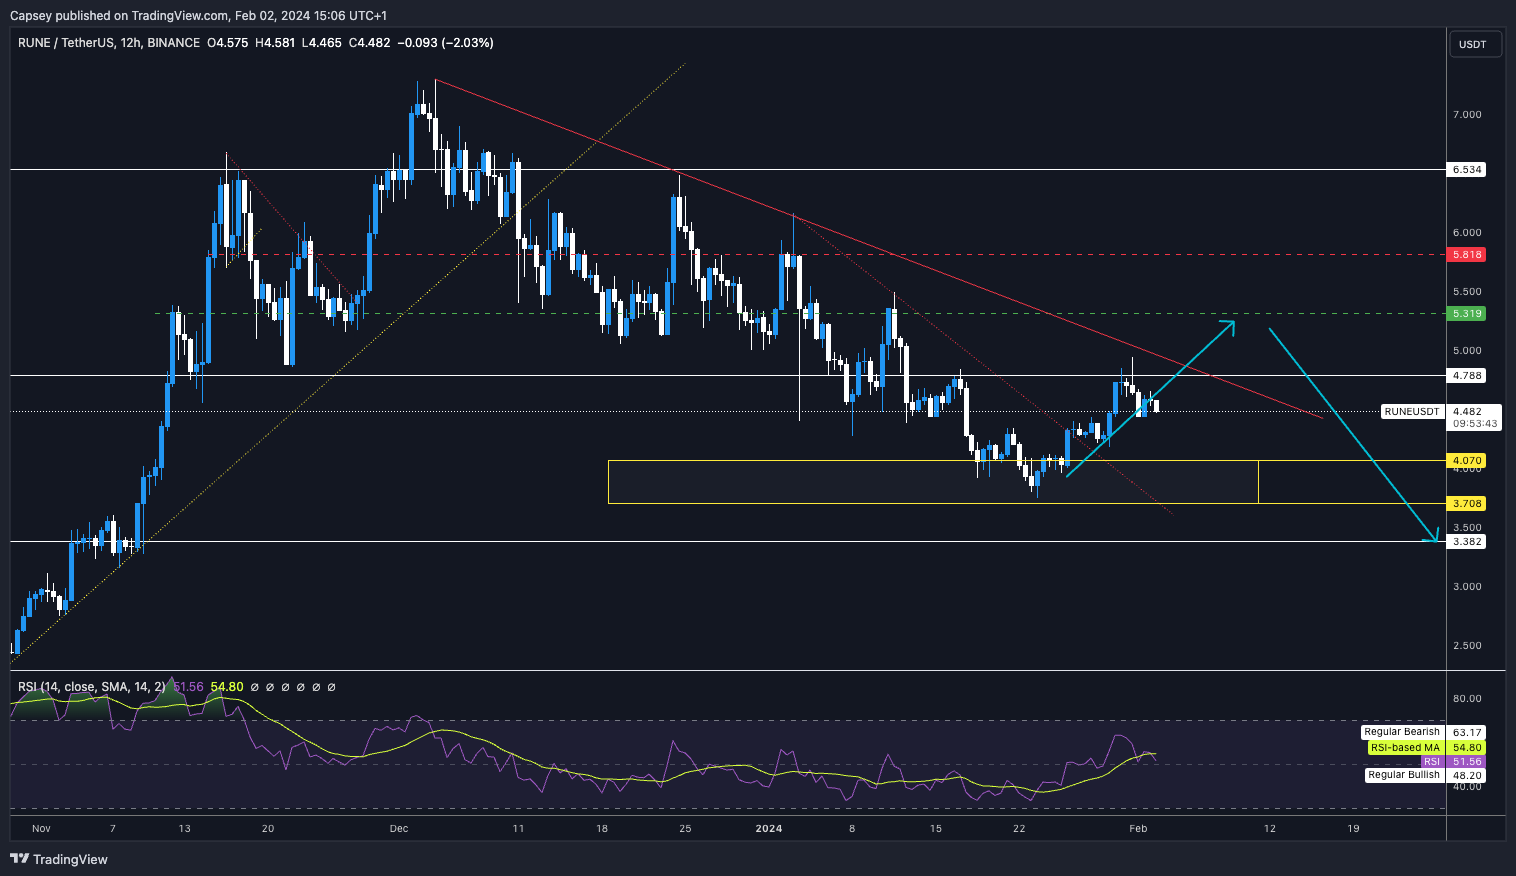Select the 3.382 price level label
The height and width of the screenshot is (876, 1516).
[x=1467, y=541]
